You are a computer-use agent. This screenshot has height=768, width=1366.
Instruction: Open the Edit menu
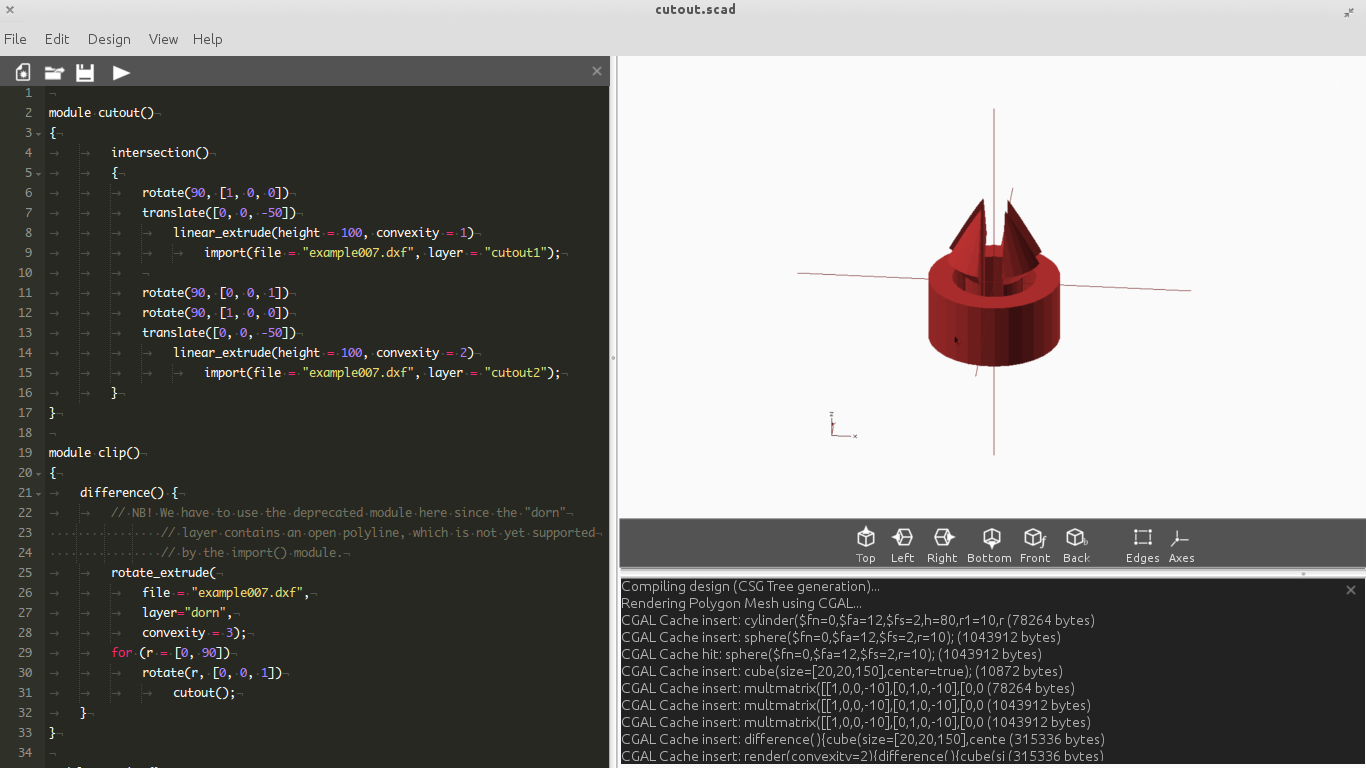(57, 39)
